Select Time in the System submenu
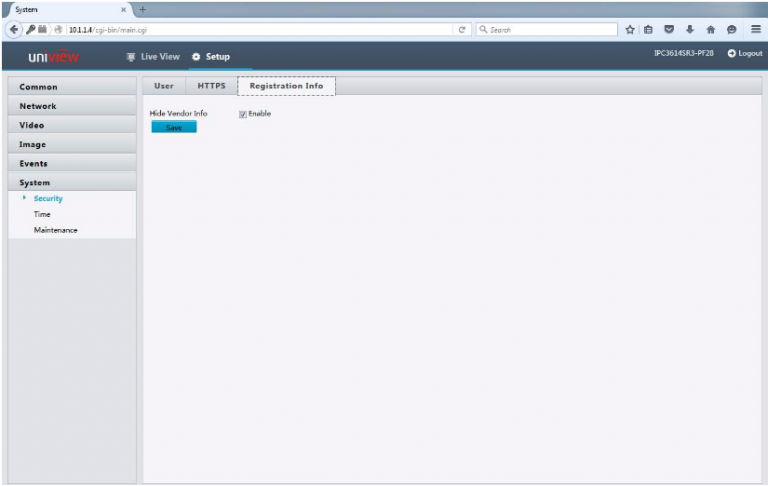The width and height of the screenshot is (768, 486). coord(42,214)
